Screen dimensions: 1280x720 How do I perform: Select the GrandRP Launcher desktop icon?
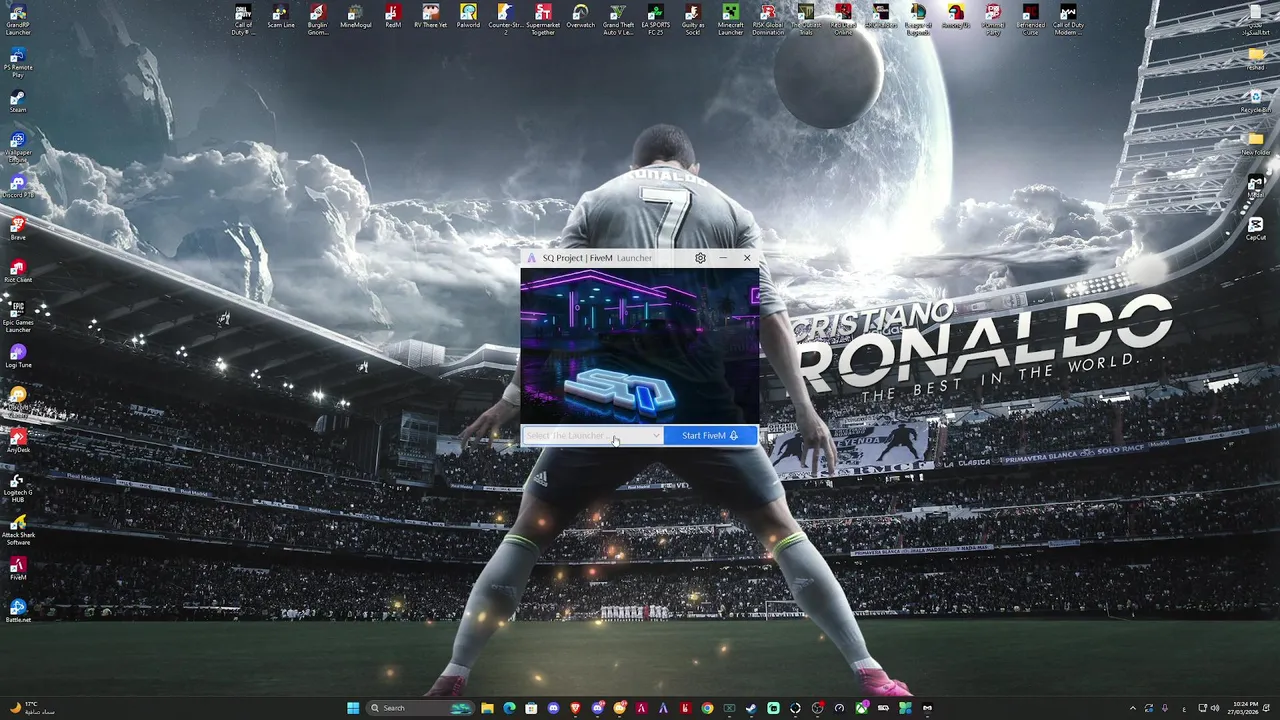pos(18,20)
